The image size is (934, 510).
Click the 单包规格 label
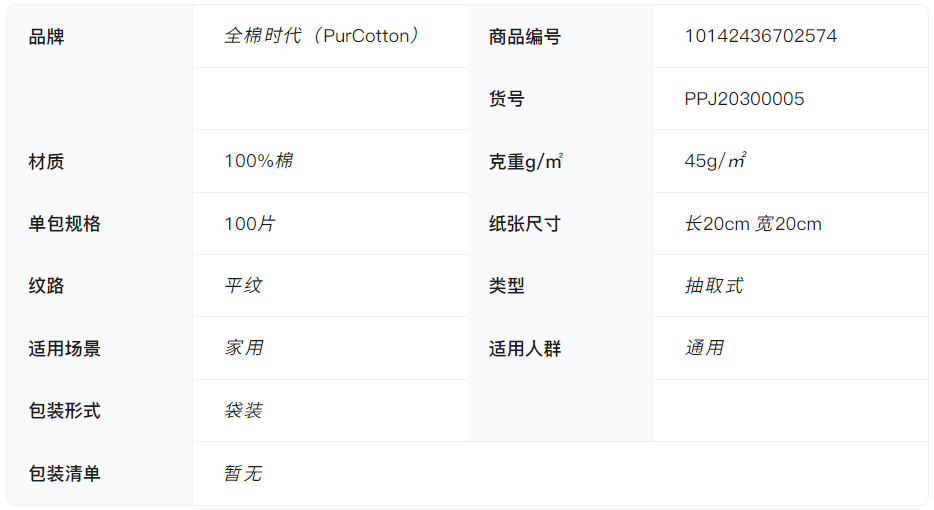coord(65,224)
